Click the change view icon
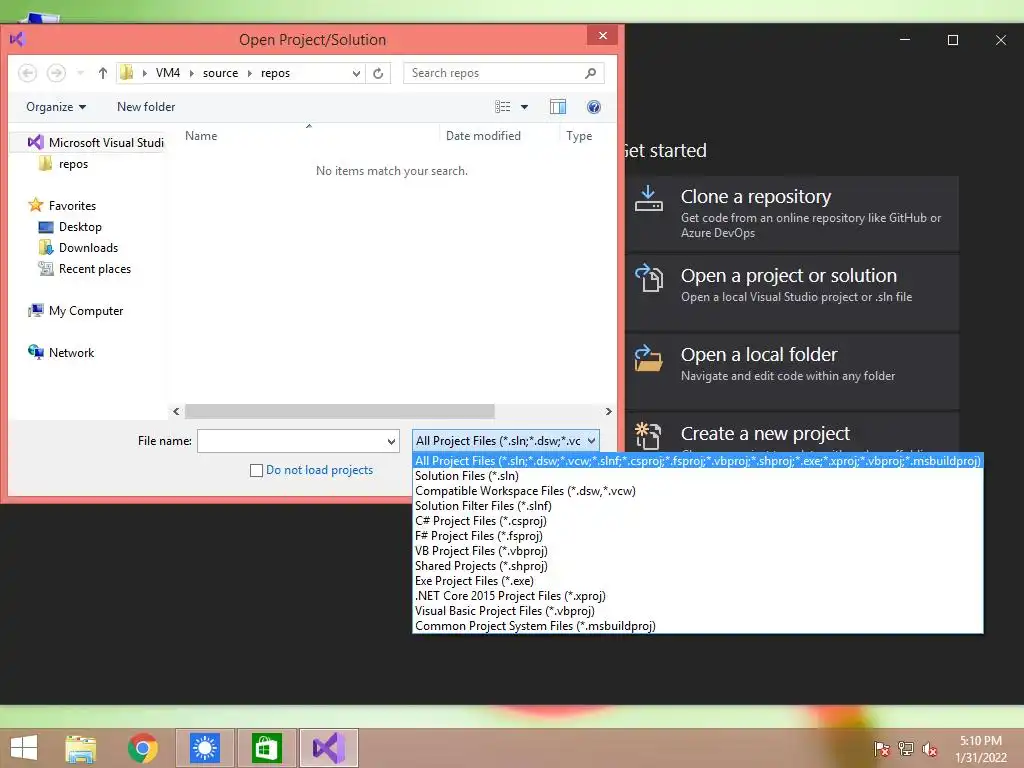 click(502, 106)
